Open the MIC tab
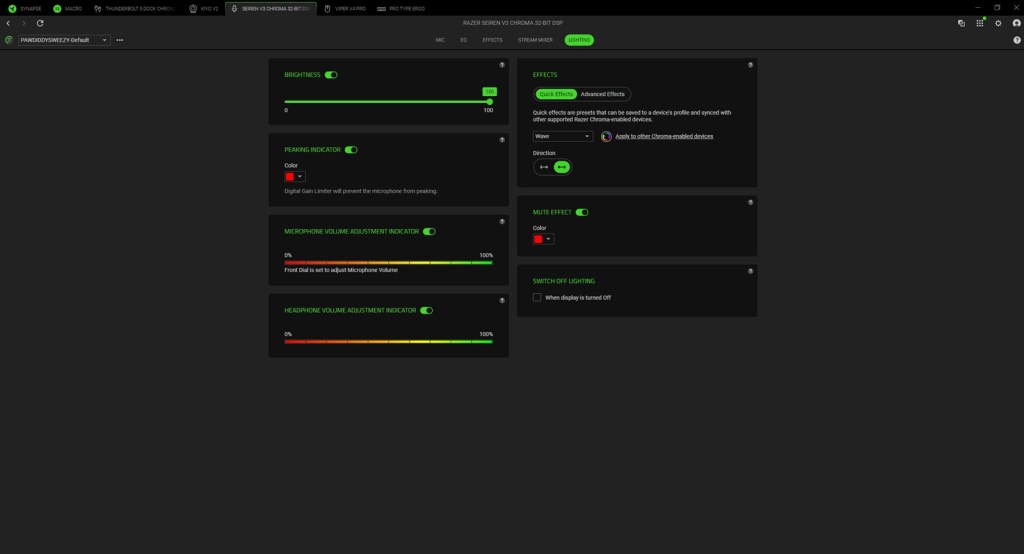 coord(440,40)
